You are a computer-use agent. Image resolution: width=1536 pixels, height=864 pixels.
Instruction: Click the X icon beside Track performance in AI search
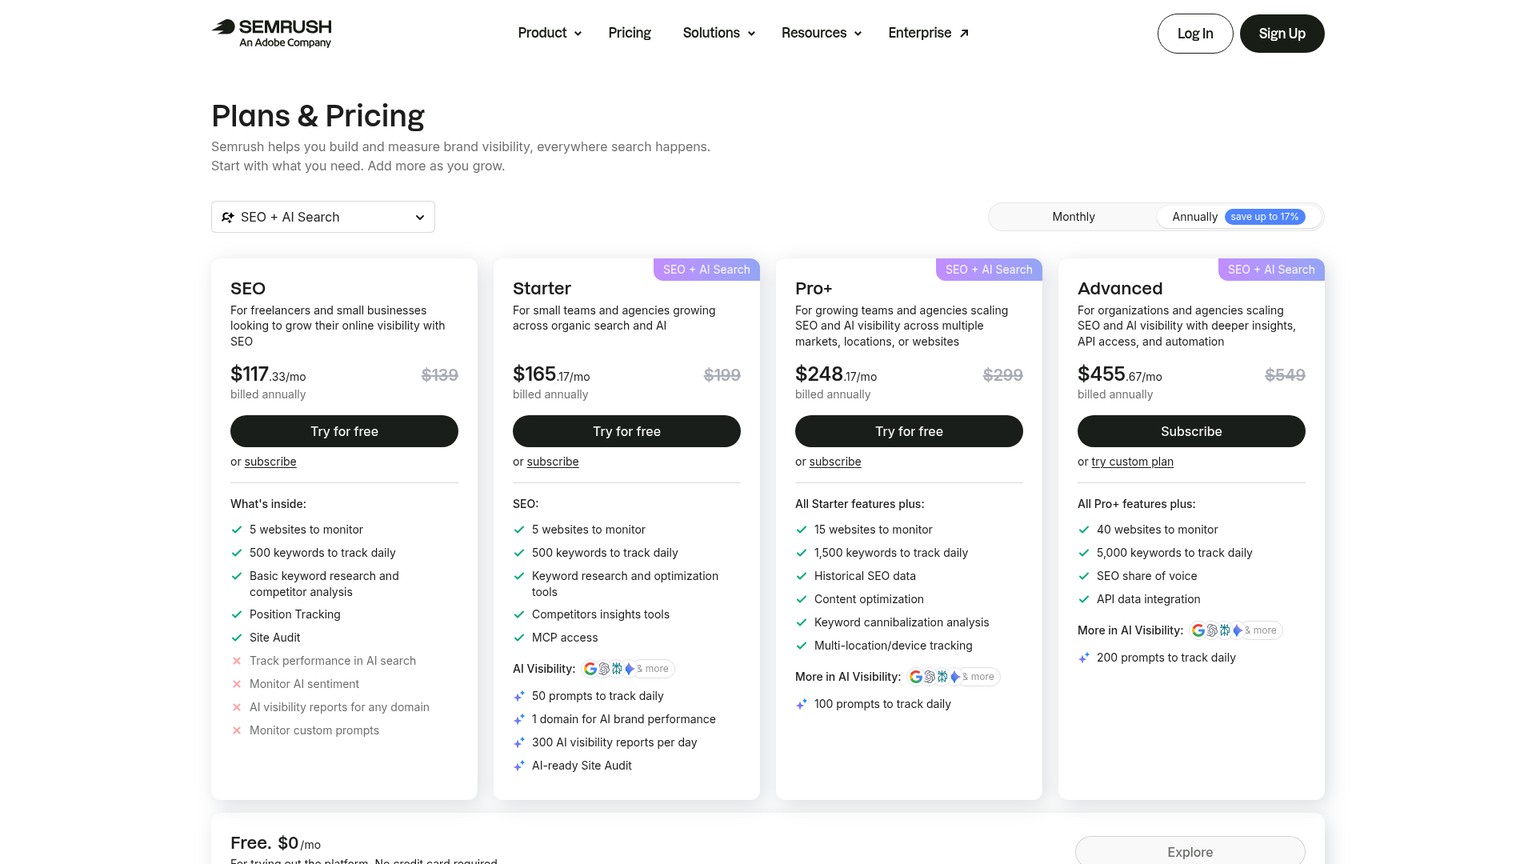(237, 661)
